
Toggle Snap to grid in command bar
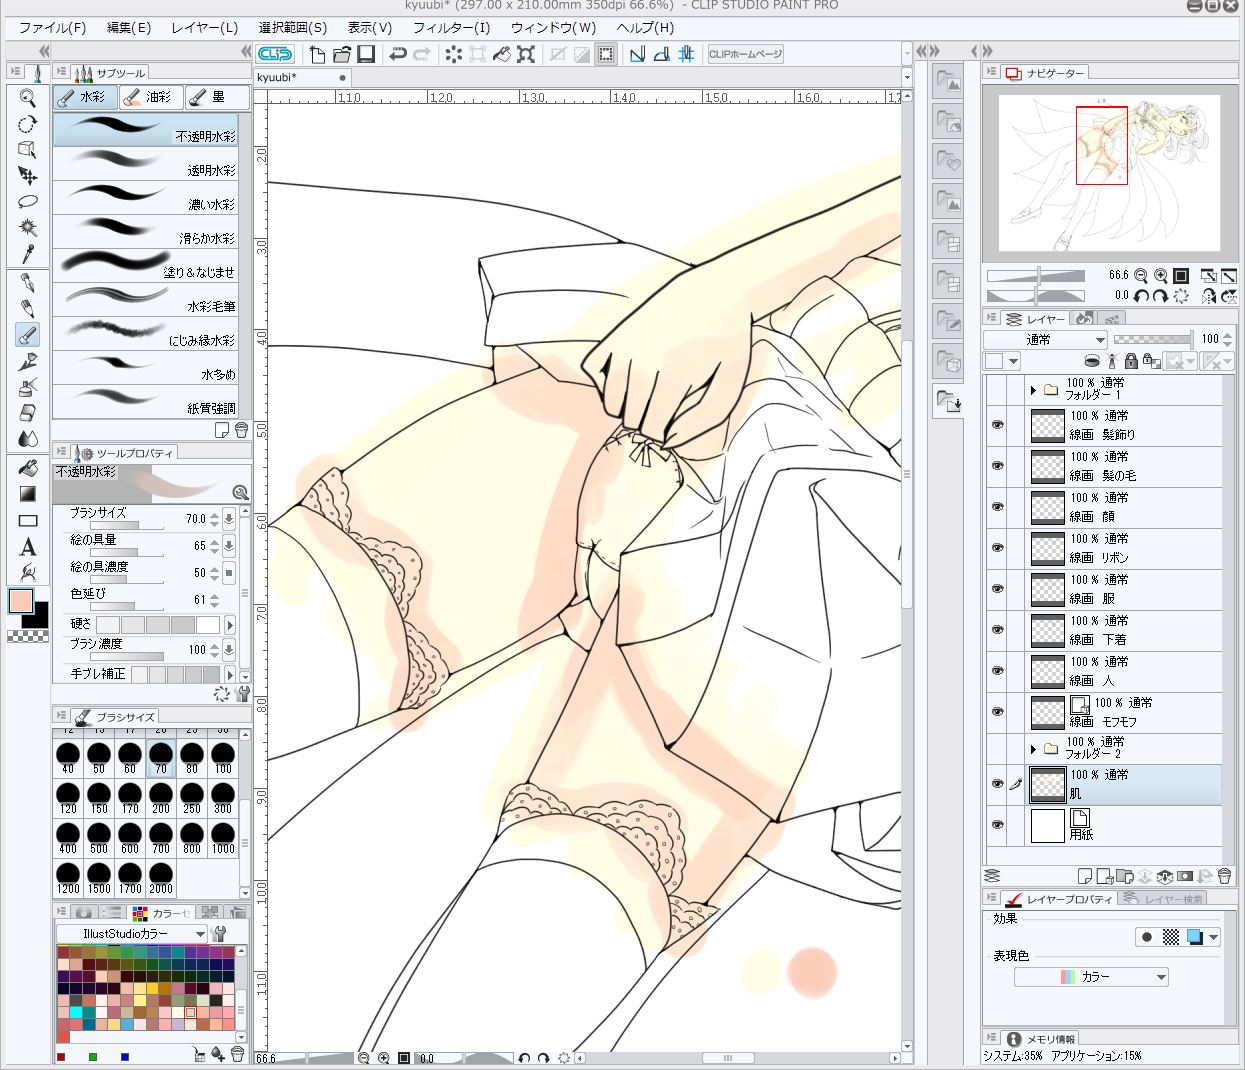[686, 54]
